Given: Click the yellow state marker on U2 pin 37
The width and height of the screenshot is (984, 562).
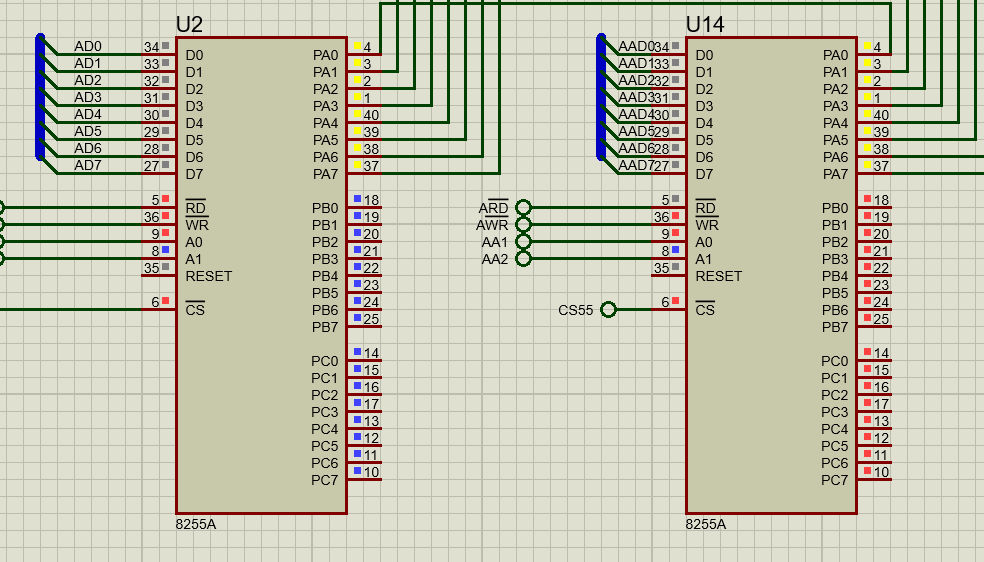Looking at the screenshot, I should pyautogui.click(x=357, y=164).
